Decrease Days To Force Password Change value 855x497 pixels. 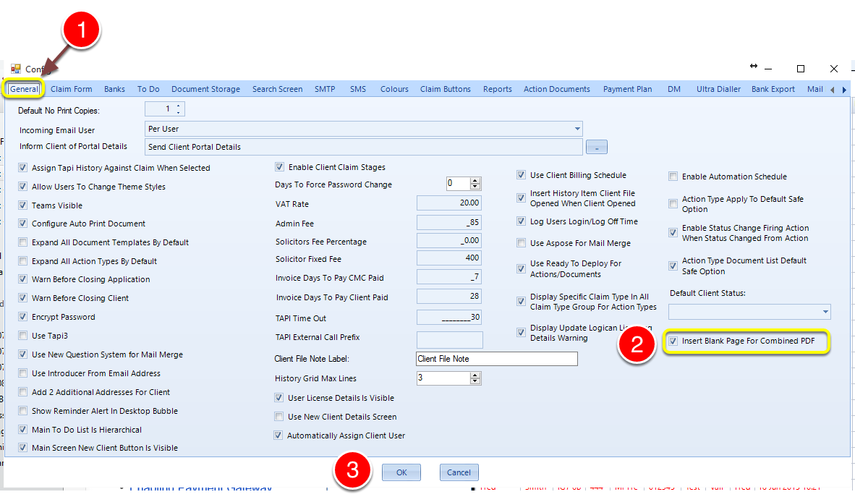point(475,187)
